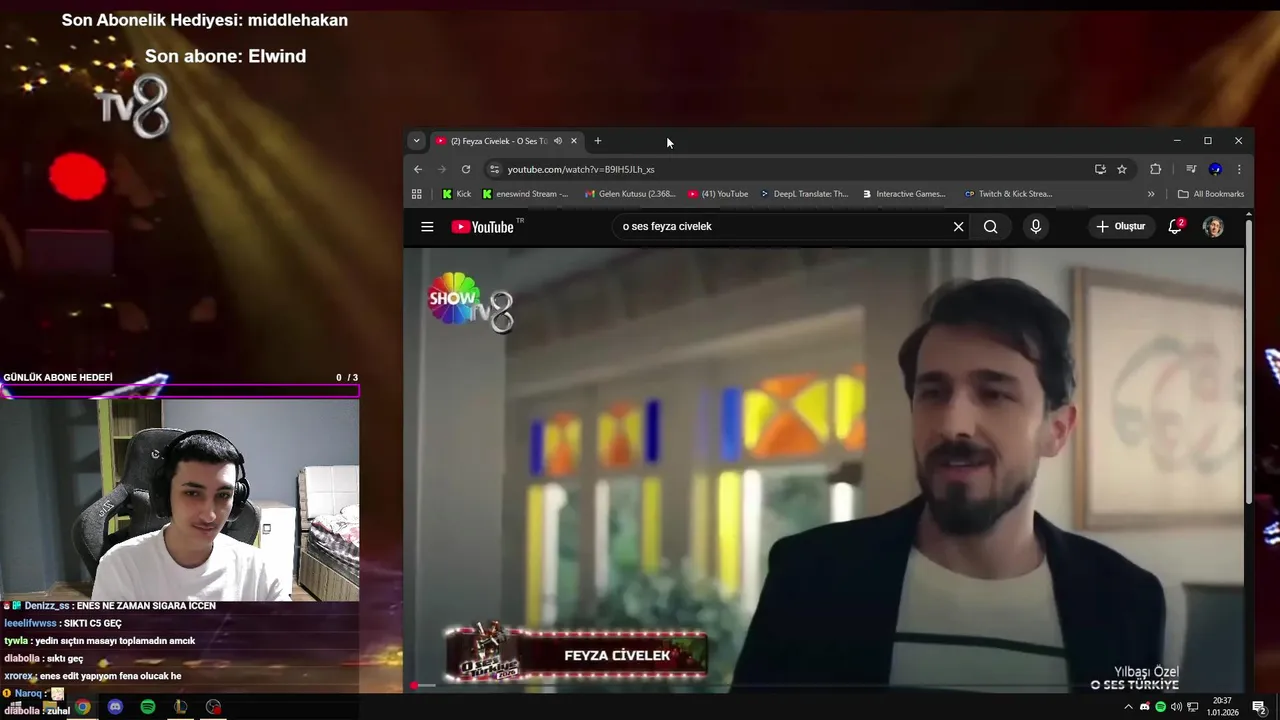Open the All Bookmarks folder
This screenshot has width=1280, height=720.
click(1211, 194)
